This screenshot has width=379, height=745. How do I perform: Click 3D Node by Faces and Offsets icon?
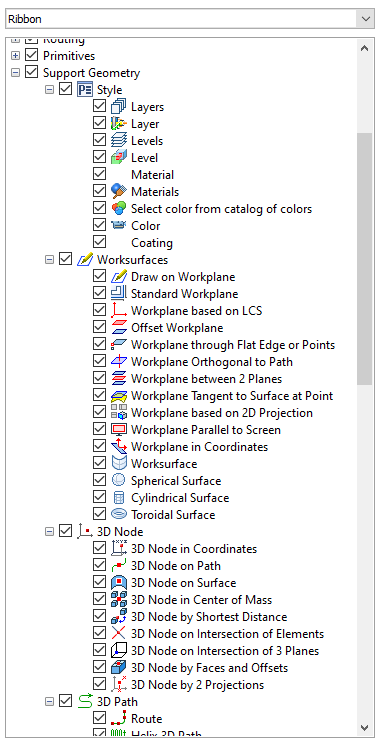(x=118, y=668)
